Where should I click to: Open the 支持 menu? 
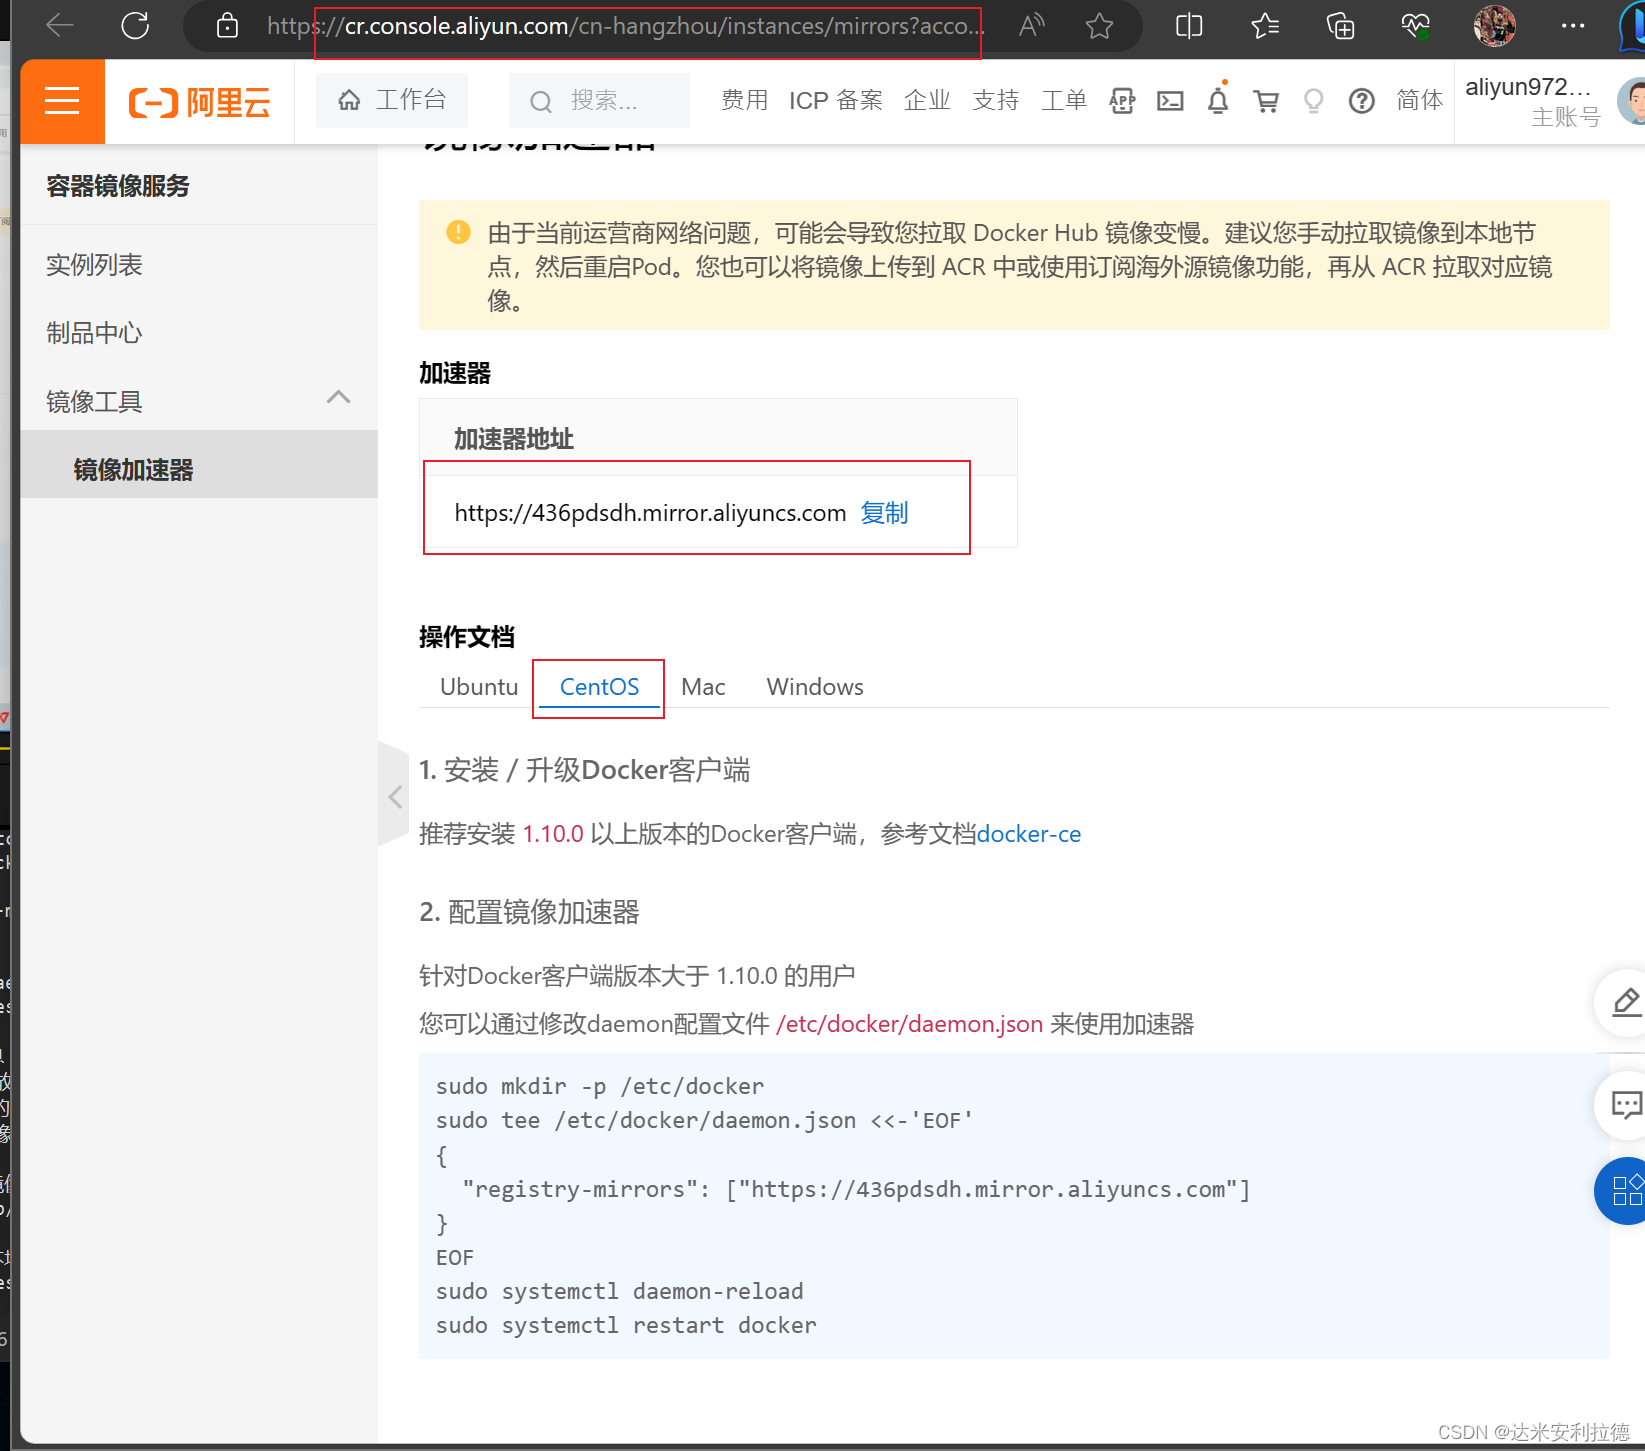click(996, 100)
